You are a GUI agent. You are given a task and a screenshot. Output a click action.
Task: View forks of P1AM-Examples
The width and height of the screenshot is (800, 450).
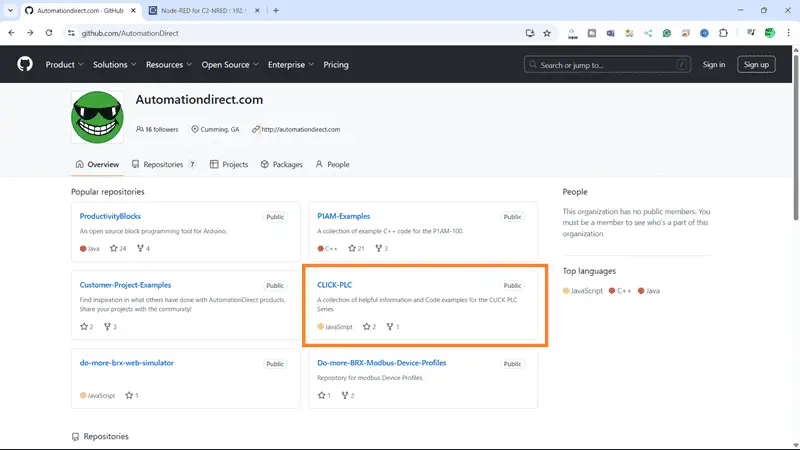(x=382, y=248)
